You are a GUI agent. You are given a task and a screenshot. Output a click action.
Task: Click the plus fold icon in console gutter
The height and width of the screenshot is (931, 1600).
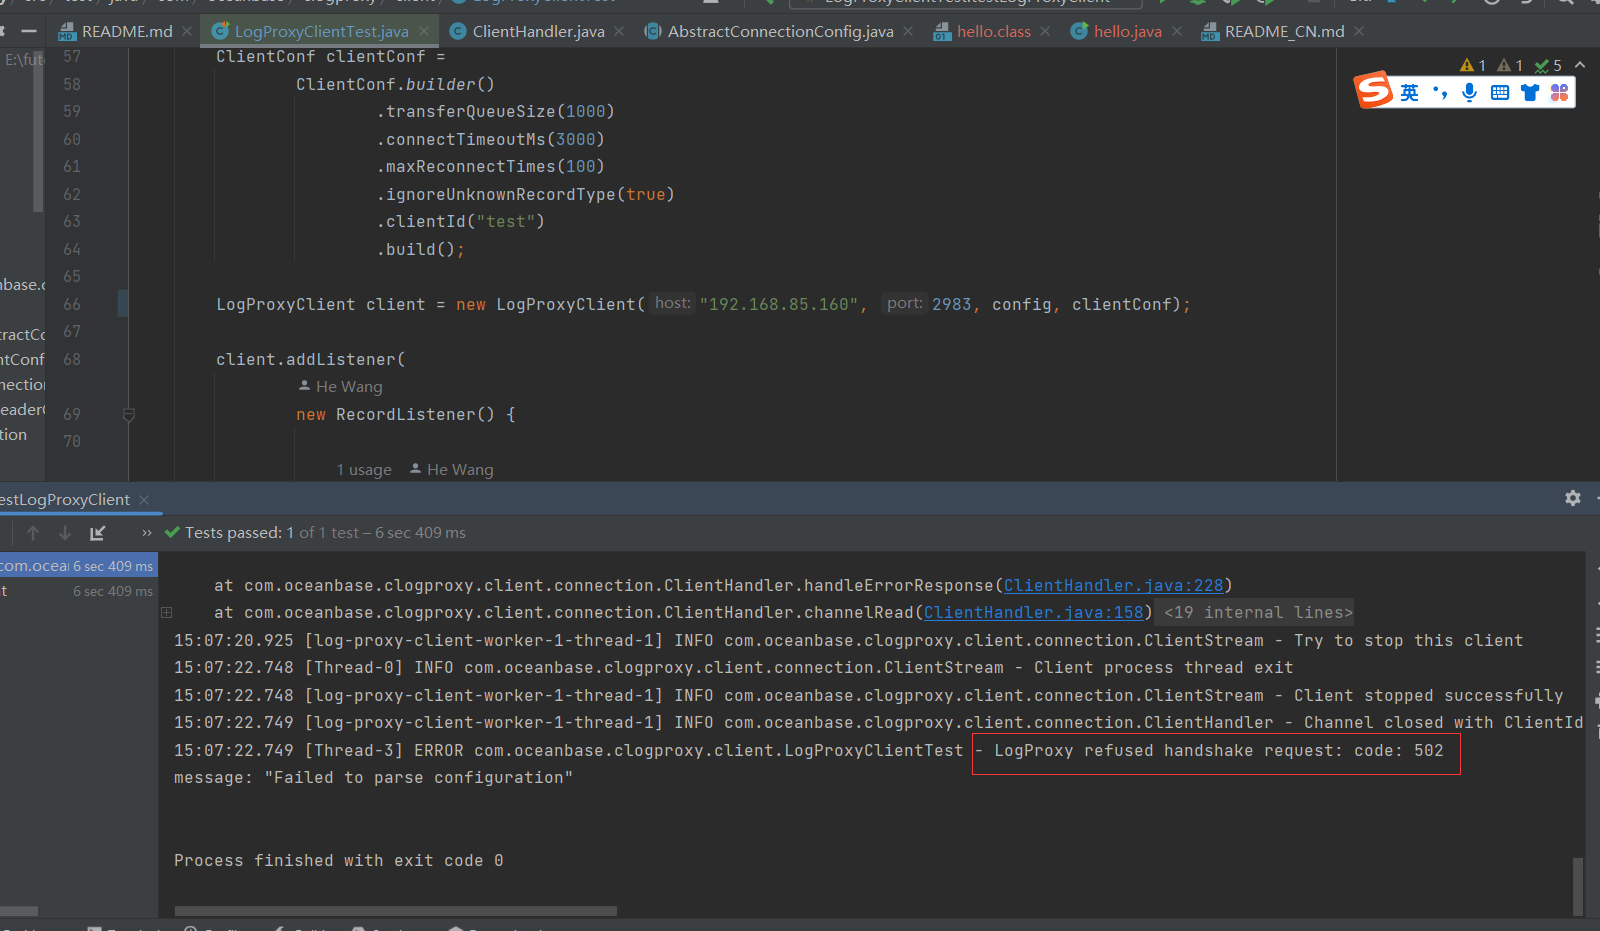[167, 612]
